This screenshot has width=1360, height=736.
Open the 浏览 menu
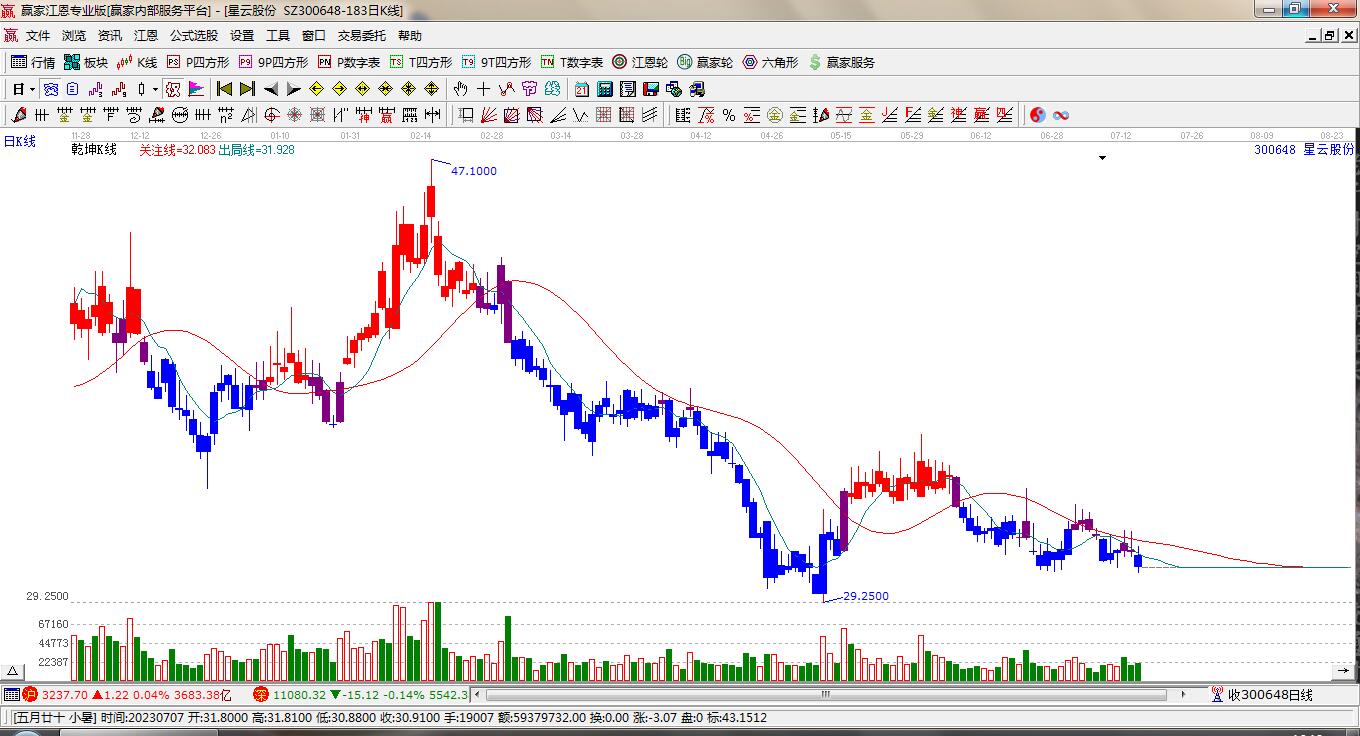click(x=74, y=36)
